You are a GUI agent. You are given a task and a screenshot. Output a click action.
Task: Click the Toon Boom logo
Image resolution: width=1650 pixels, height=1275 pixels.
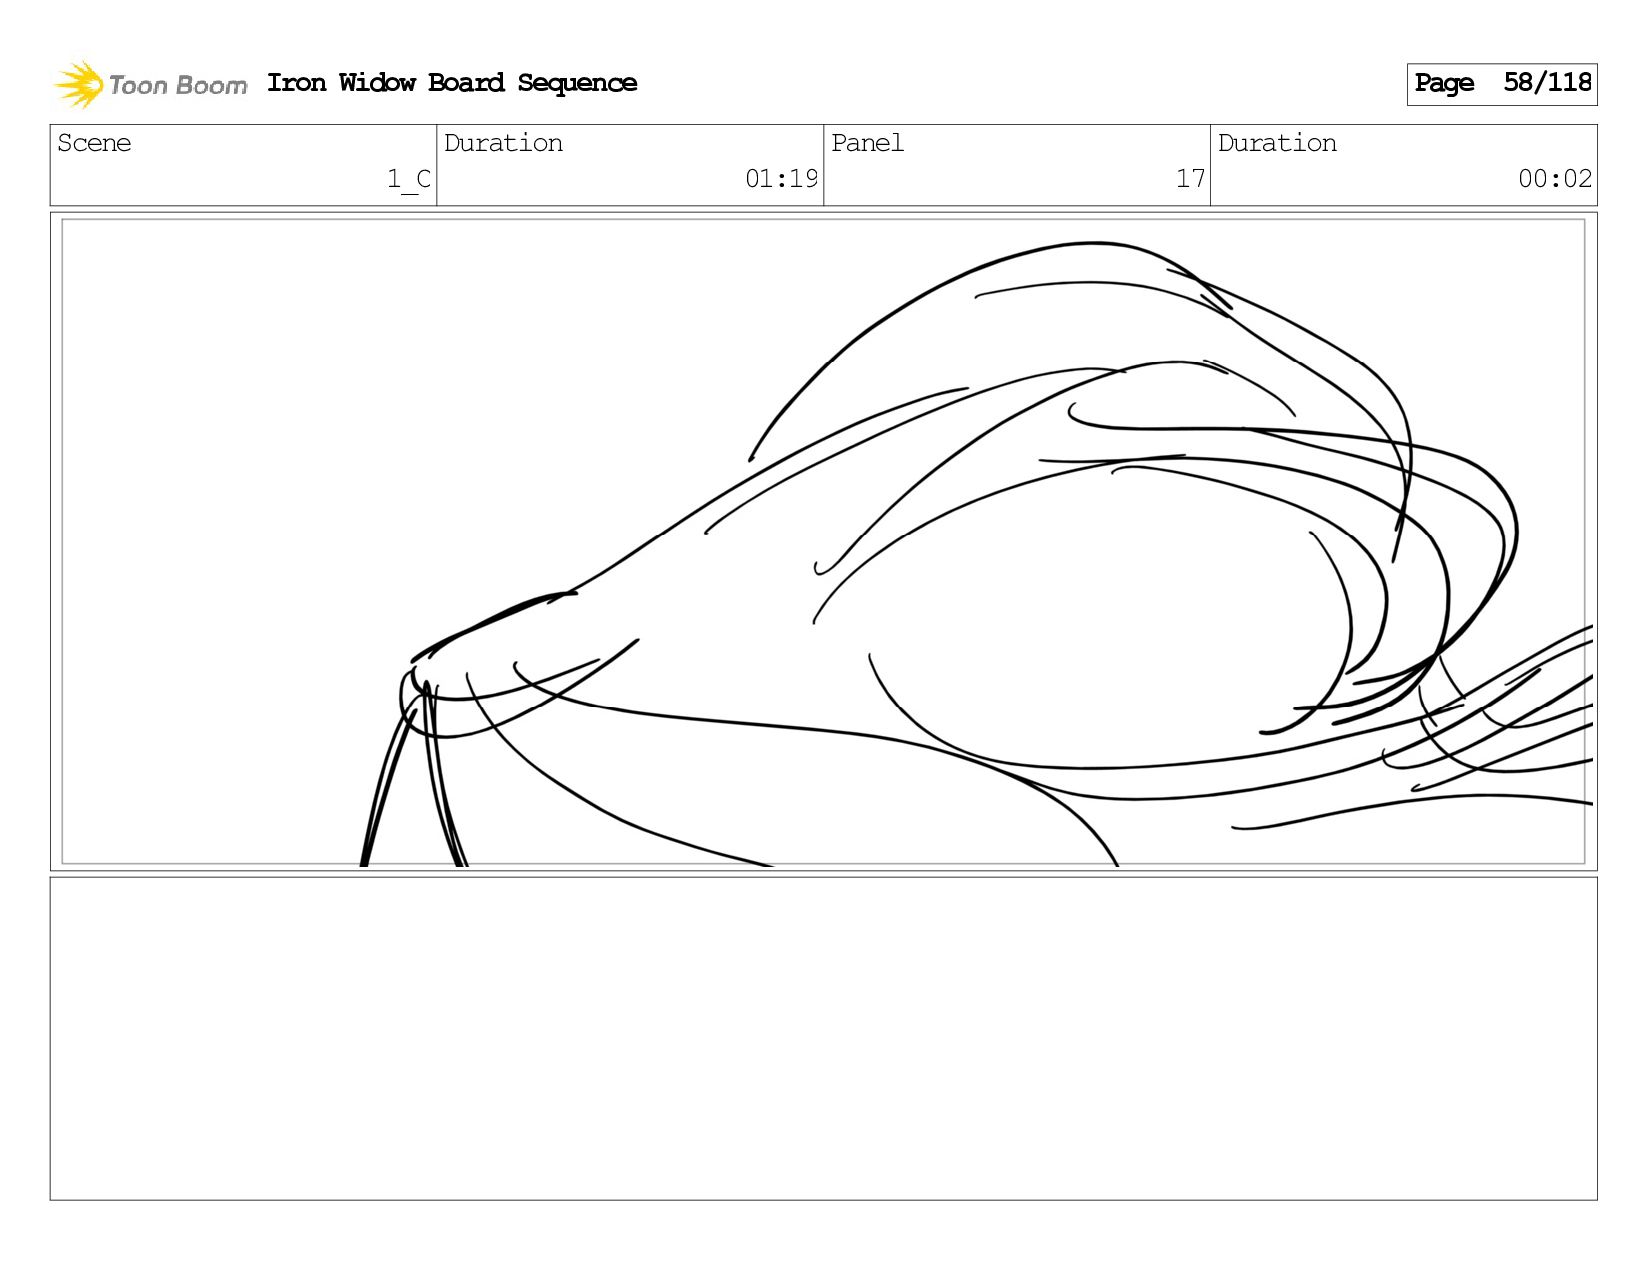tap(150, 84)
